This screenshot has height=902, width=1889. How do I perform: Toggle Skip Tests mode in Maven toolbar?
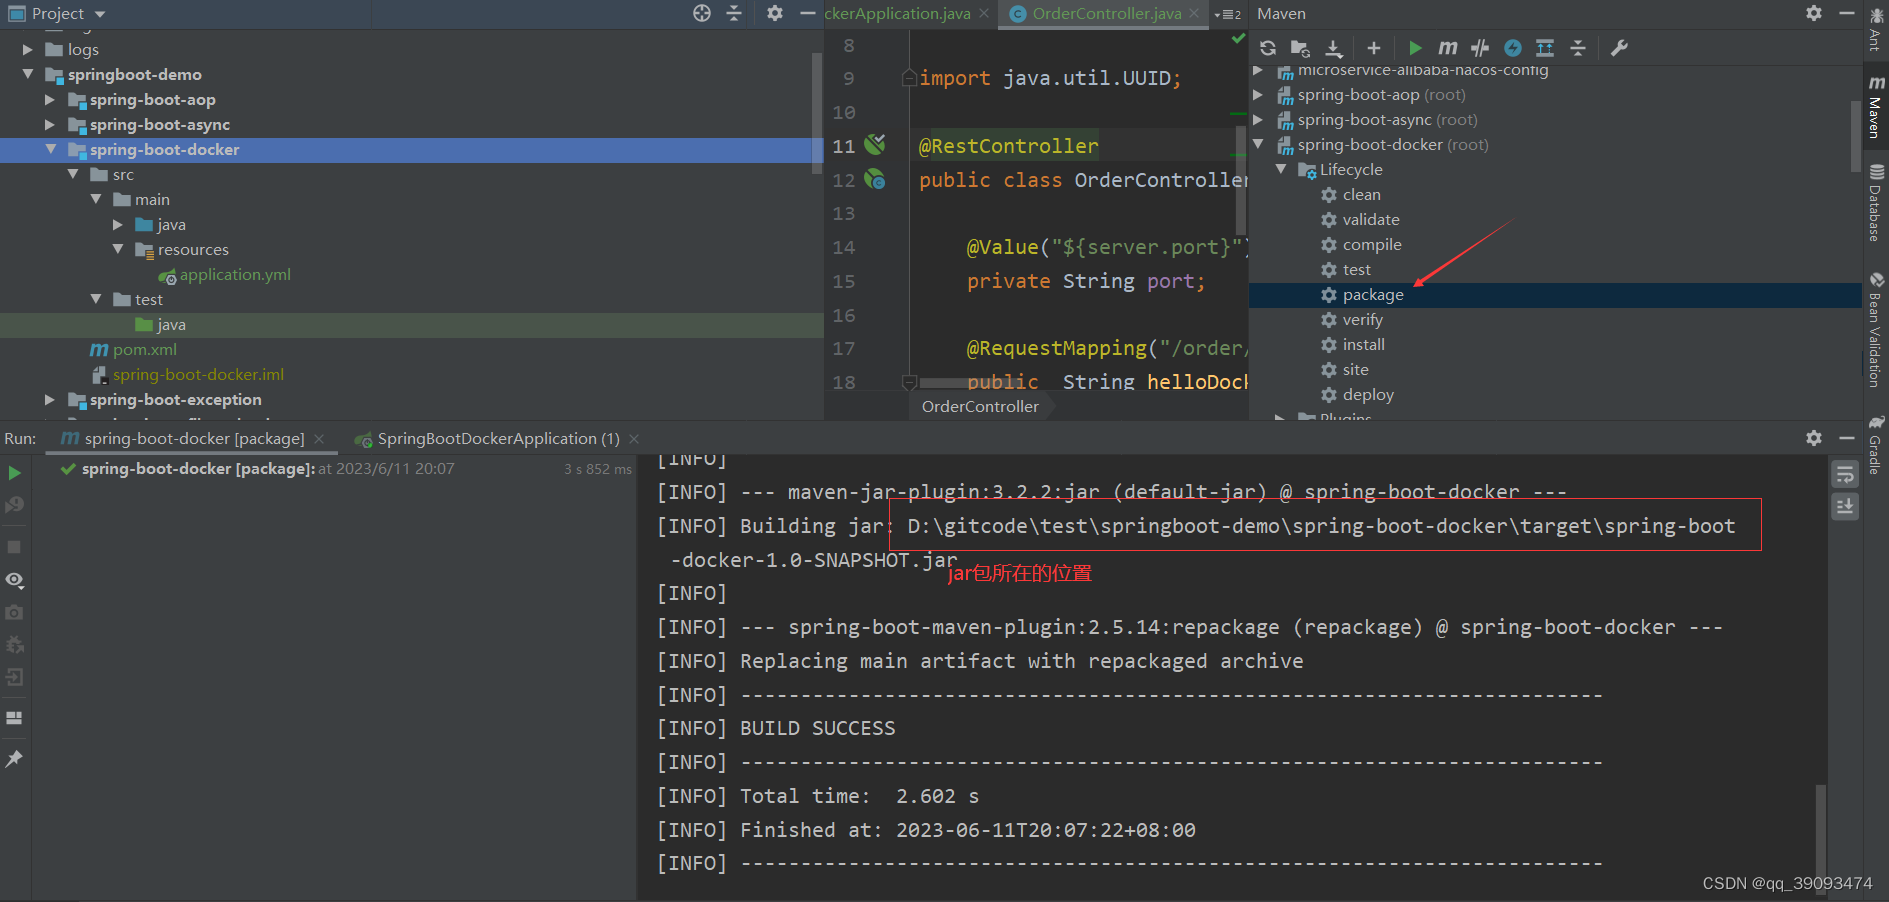coord(1480,48)
